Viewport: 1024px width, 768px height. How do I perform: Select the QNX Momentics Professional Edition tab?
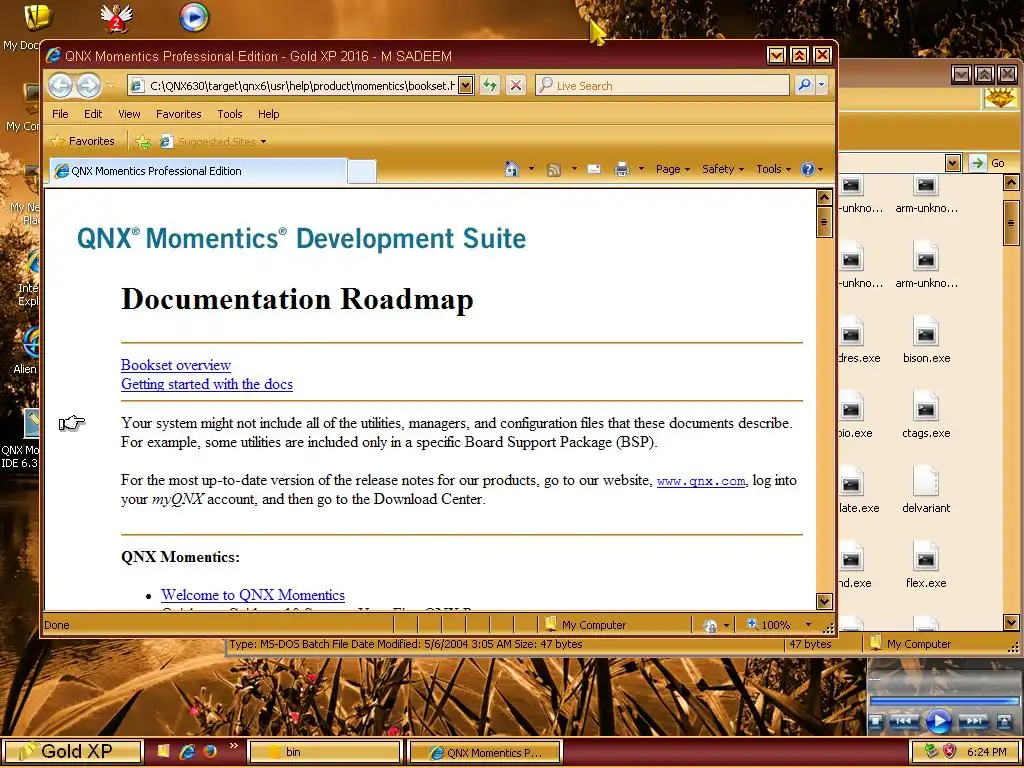click(198, 171)
